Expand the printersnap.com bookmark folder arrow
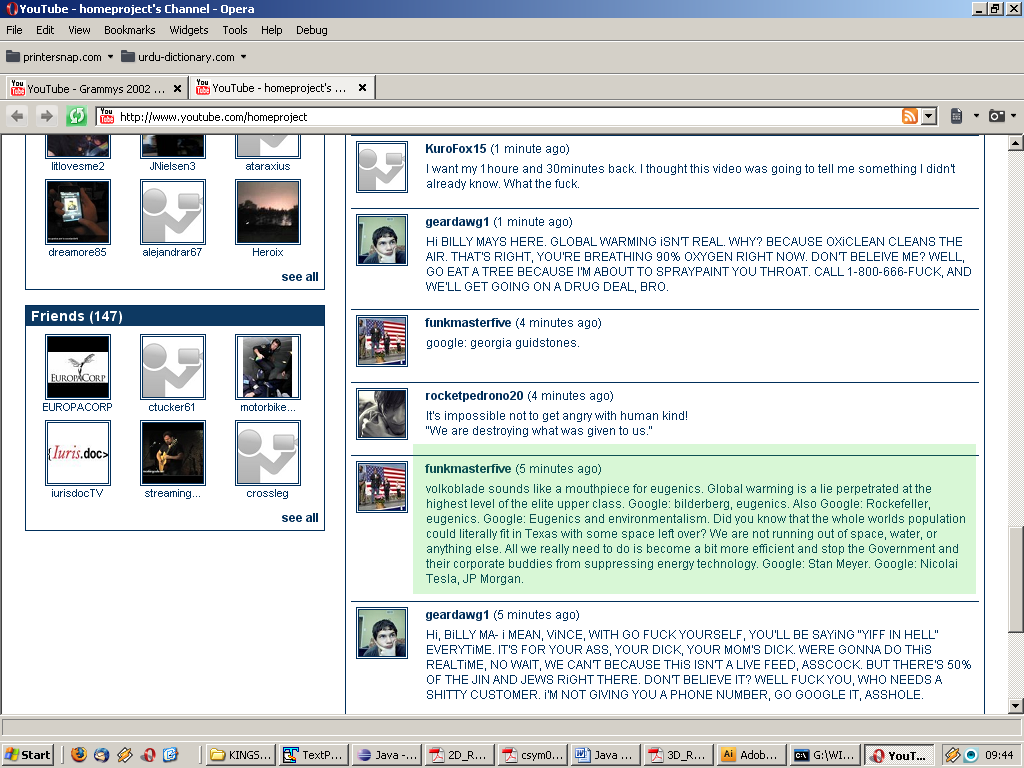 (110, 57)
